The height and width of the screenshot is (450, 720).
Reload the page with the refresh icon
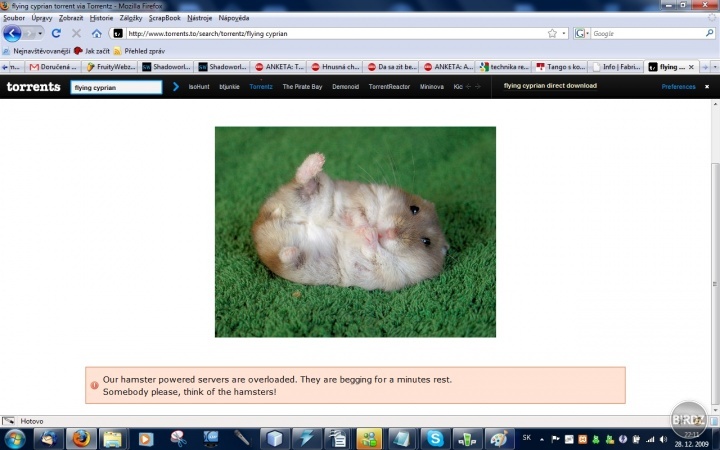[x=56, y=33]
